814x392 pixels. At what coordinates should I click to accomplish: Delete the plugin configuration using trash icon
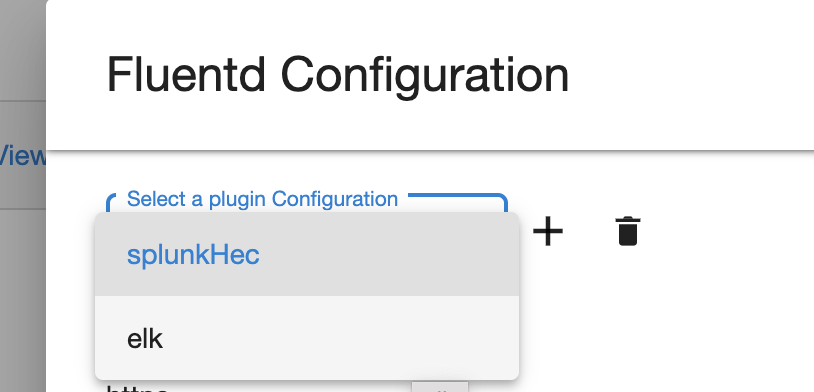coord(628,231)
